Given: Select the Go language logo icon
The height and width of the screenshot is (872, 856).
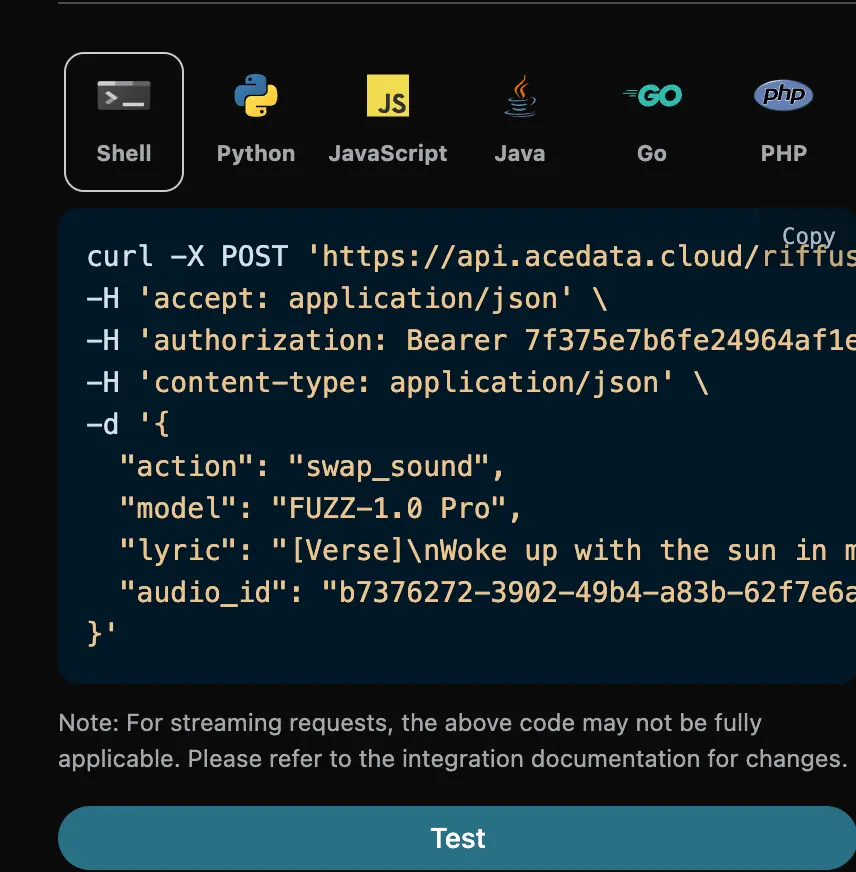Looking at the screenshot, I should click(652, 96).
